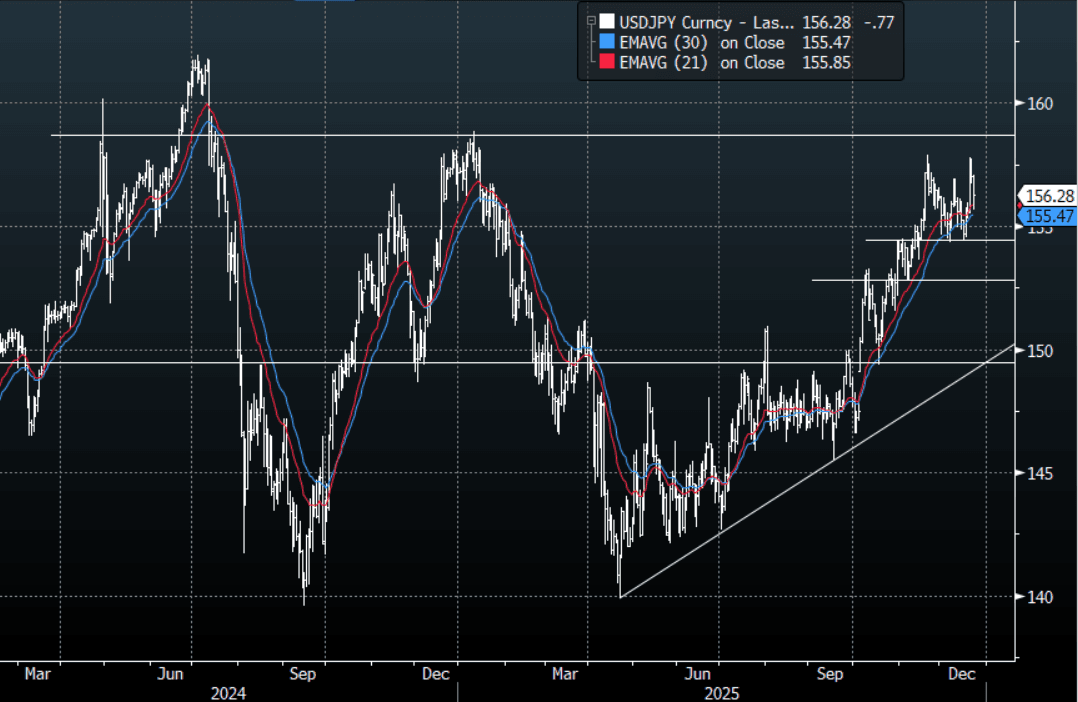Click the 145 label on the price axis

tap(1040, 473)
